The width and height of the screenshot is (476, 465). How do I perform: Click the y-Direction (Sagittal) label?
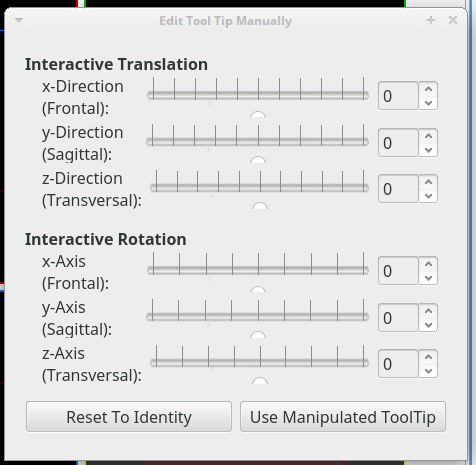click(83, 143)
